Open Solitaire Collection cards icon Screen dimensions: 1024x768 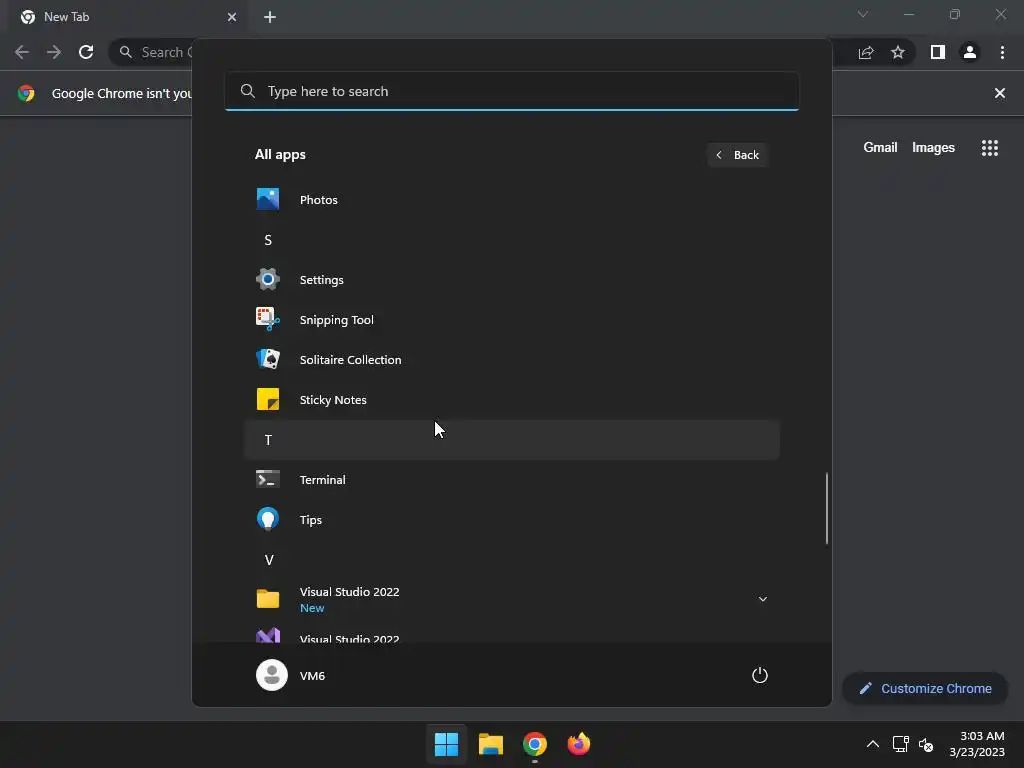pyautogui.click(x=268, y=359)
